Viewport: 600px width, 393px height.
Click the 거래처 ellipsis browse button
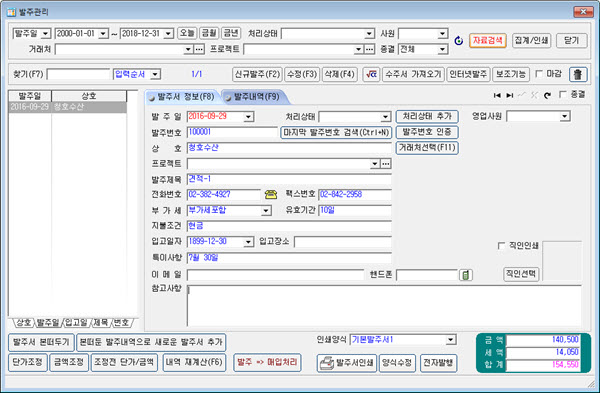tap(199, 49)
